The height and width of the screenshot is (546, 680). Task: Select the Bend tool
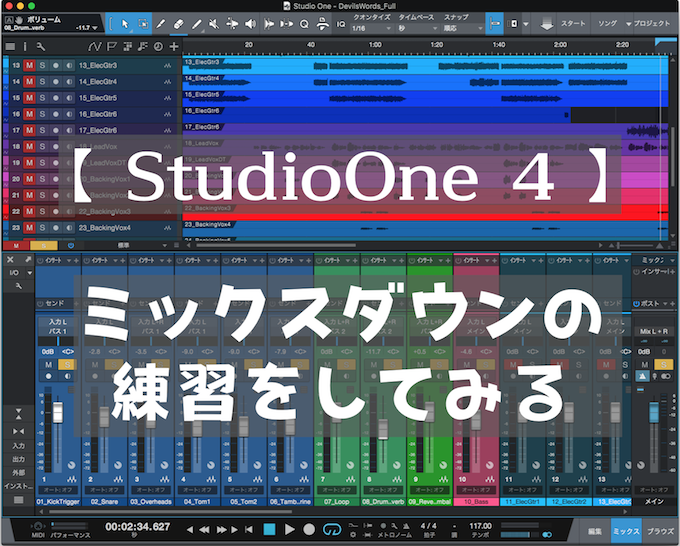click(x=232, y=24)
